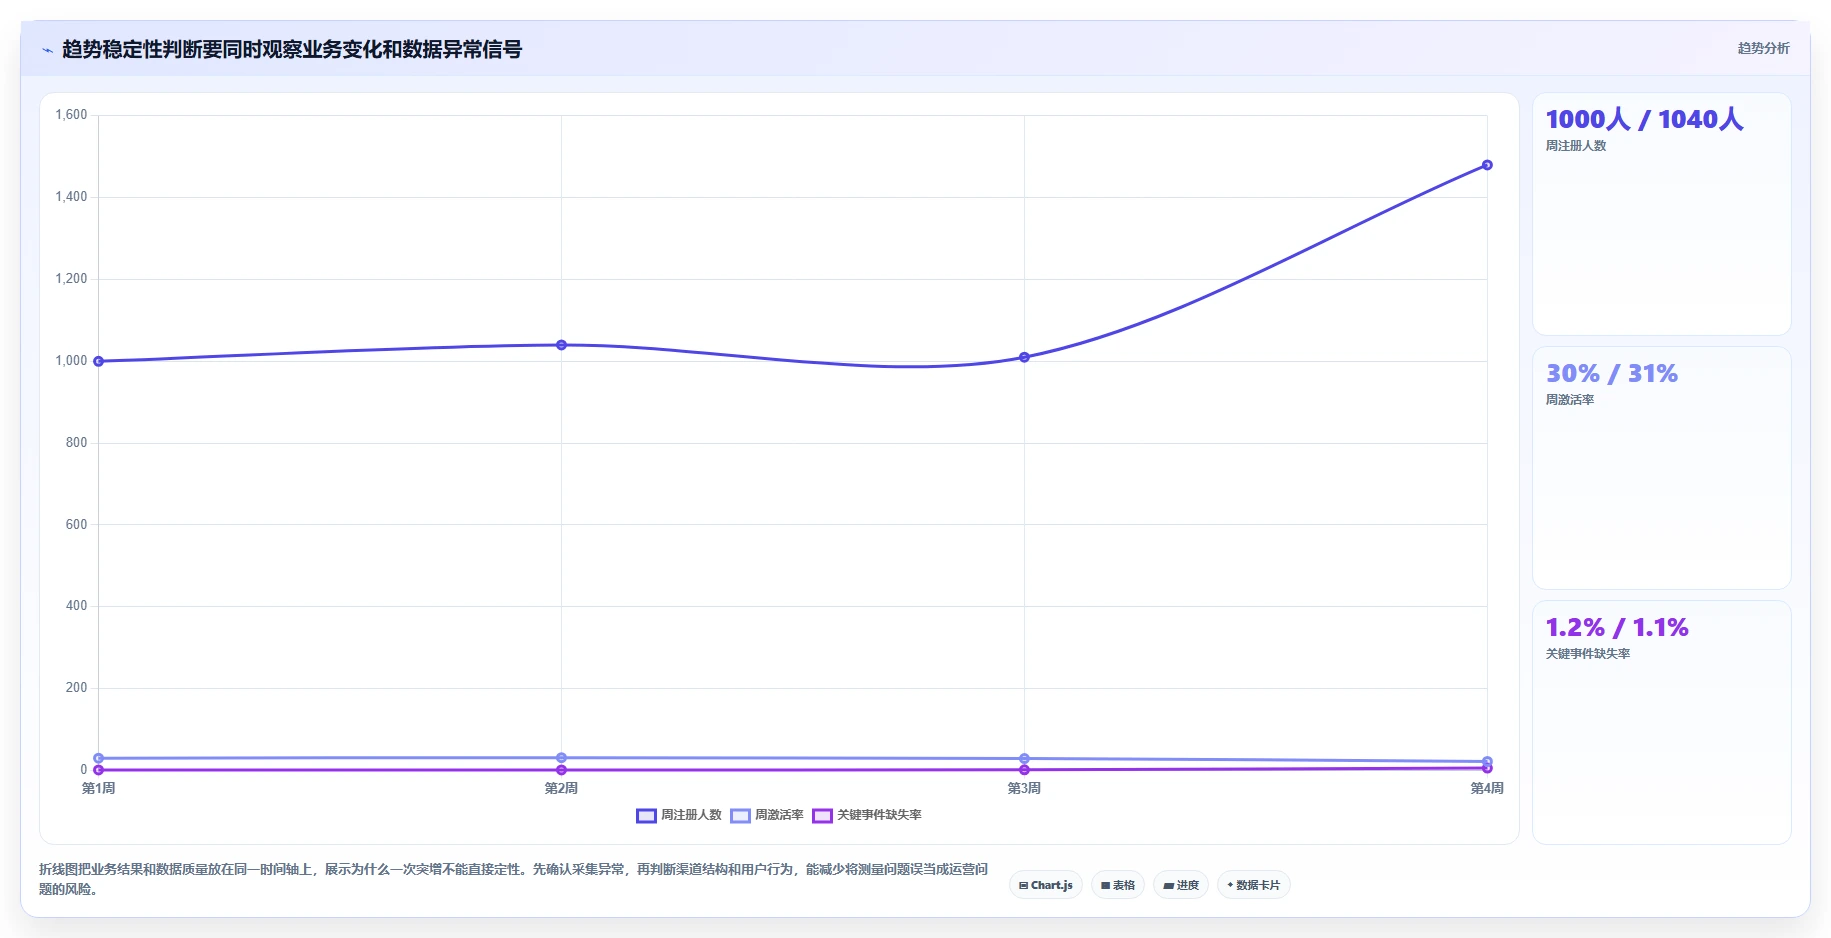Click the 周注册人数 card caption
The height and width of the screenshot is (938, 1831).
(1576, 146)
